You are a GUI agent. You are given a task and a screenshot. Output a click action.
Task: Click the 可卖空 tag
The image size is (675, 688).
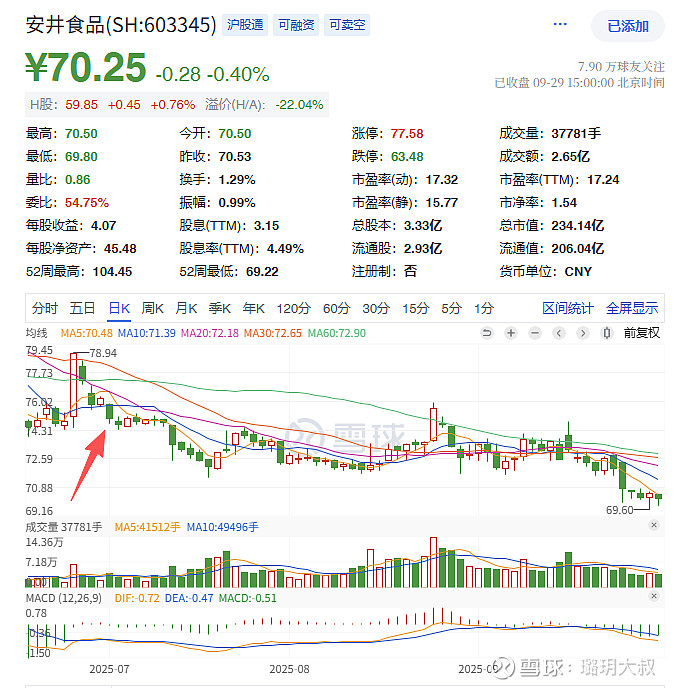347,25
